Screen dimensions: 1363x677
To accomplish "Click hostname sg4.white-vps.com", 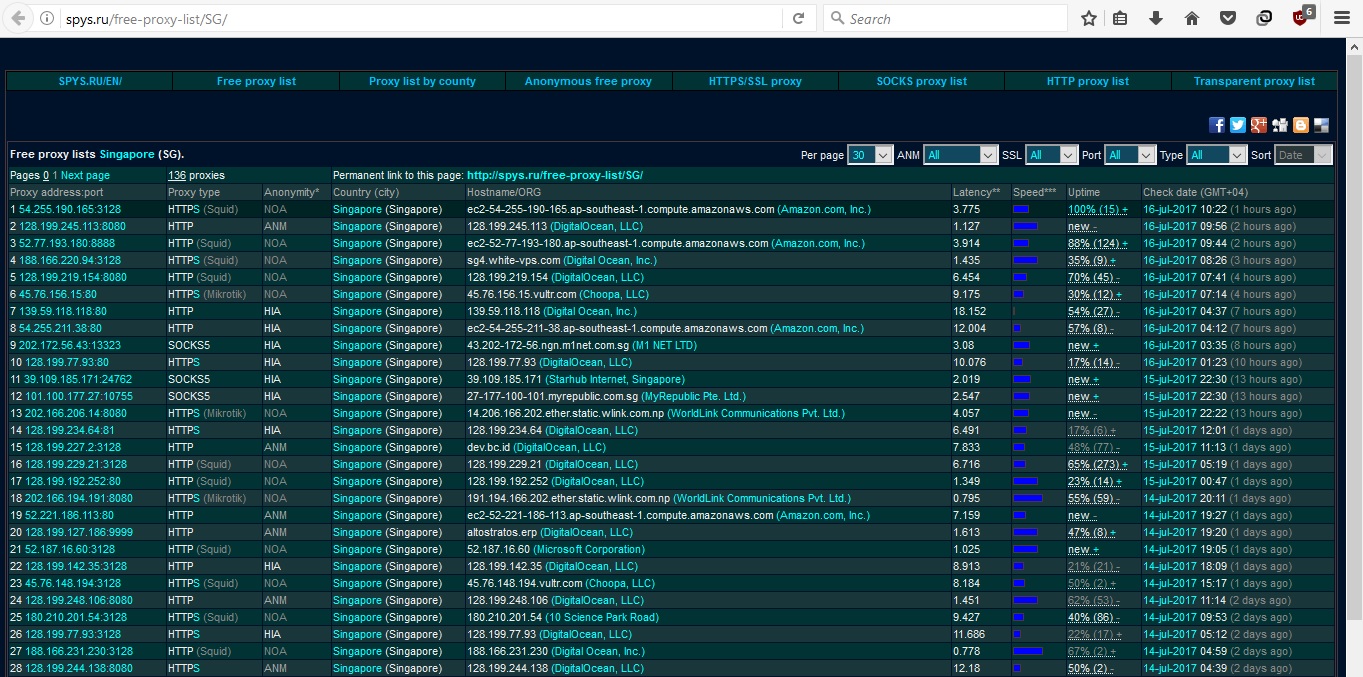I will point(511,260).
